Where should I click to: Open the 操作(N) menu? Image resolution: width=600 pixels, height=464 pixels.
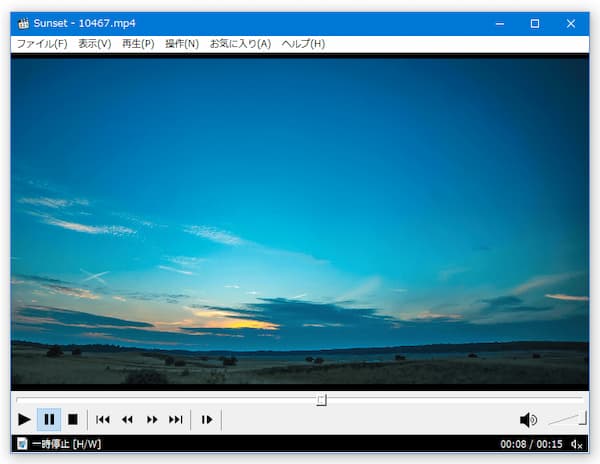182,44
